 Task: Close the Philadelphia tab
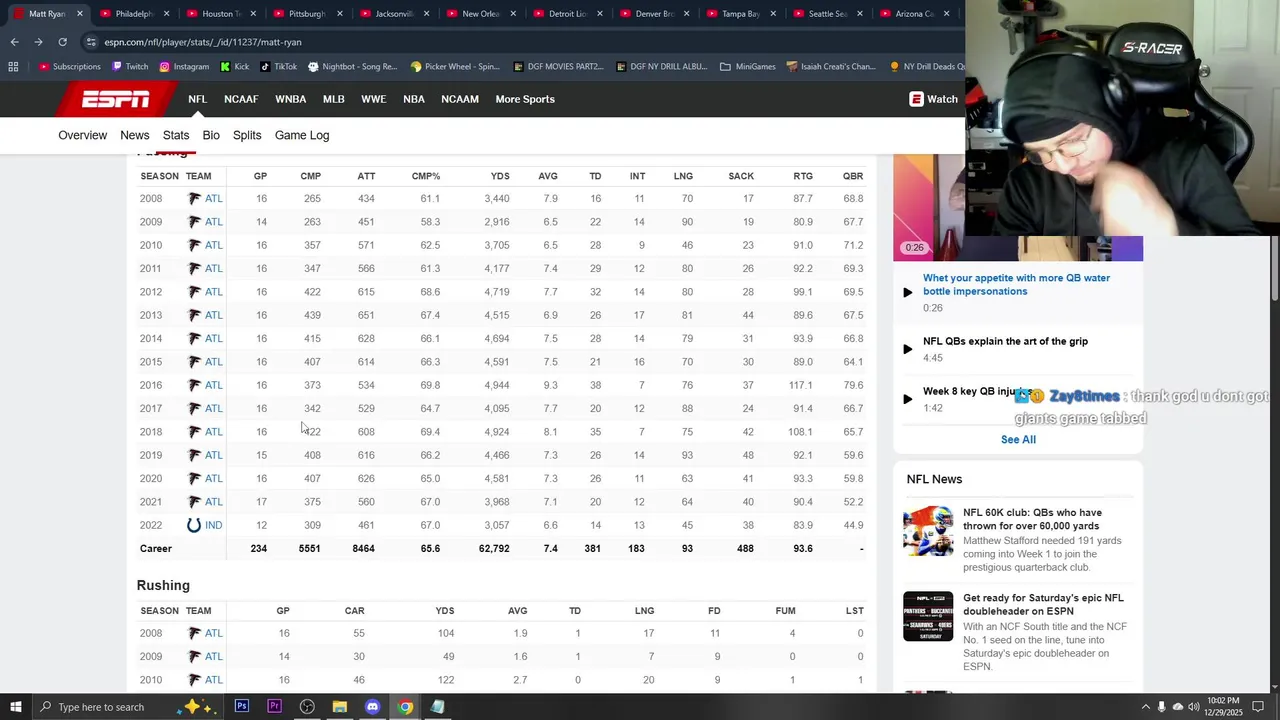point(166,14)
